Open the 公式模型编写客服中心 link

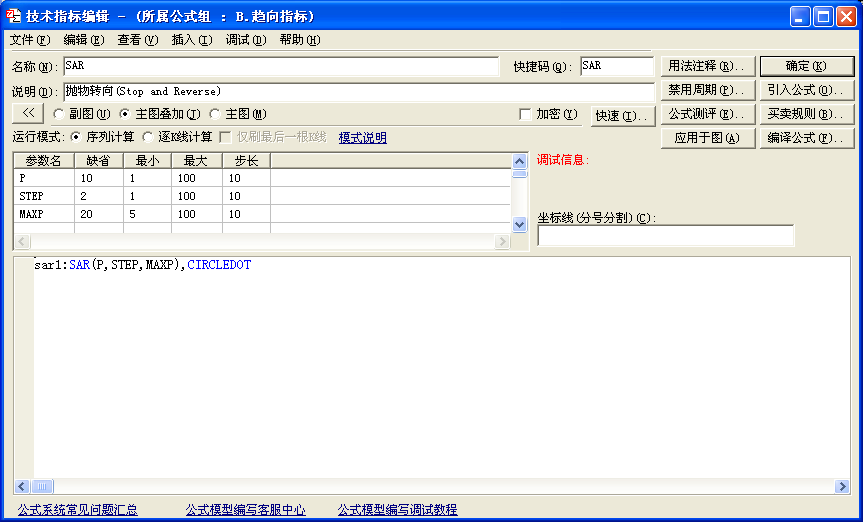(245, 510)
